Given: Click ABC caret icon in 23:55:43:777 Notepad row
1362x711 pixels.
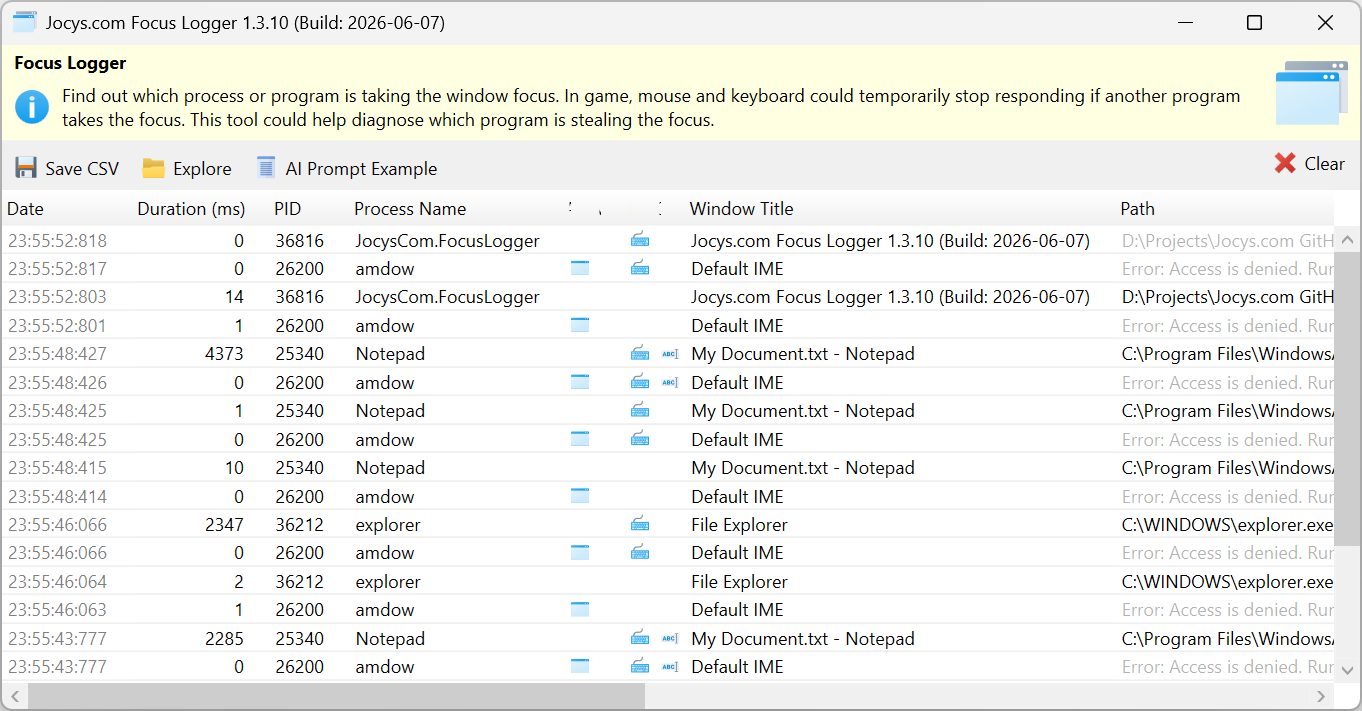Looking at the screenshot, I should [x=670, y=638].
